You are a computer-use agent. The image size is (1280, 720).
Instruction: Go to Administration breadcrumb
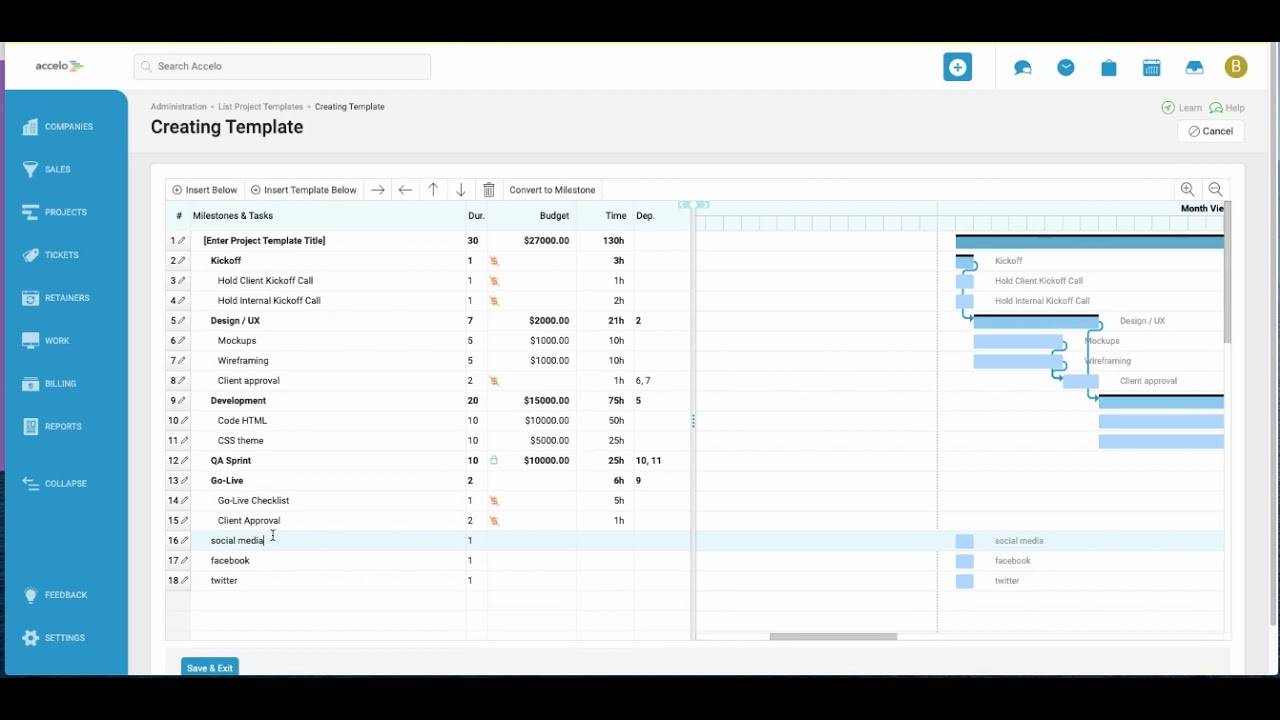tap(179, 107)
